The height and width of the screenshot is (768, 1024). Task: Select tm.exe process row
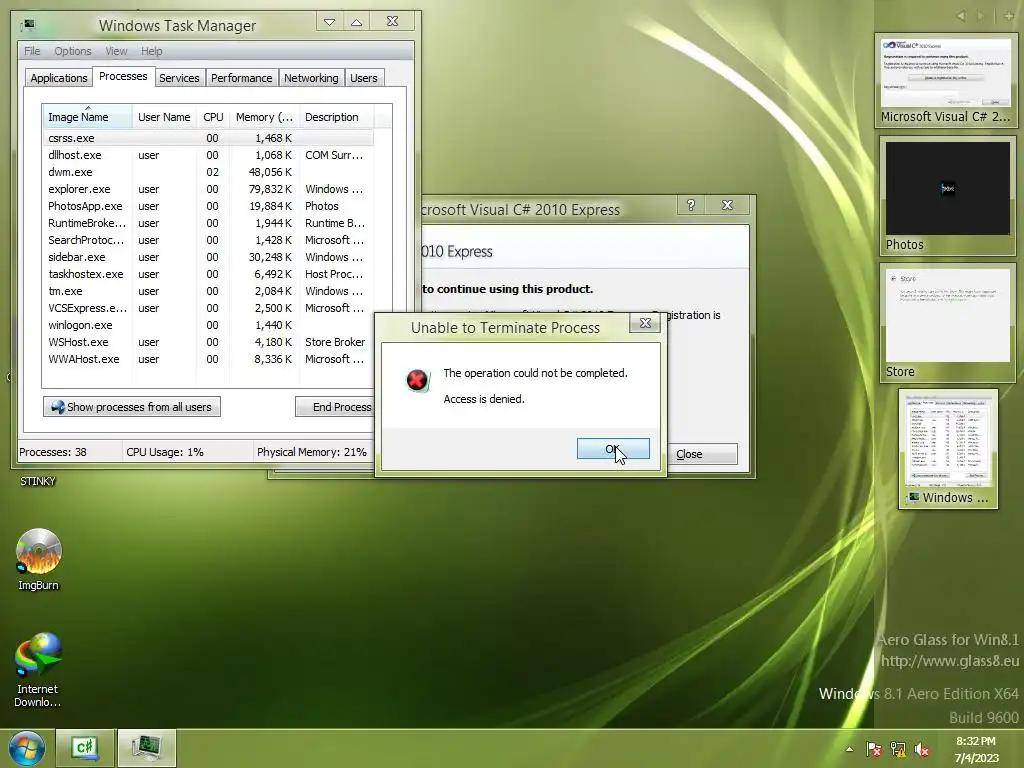tap(209, 291)
